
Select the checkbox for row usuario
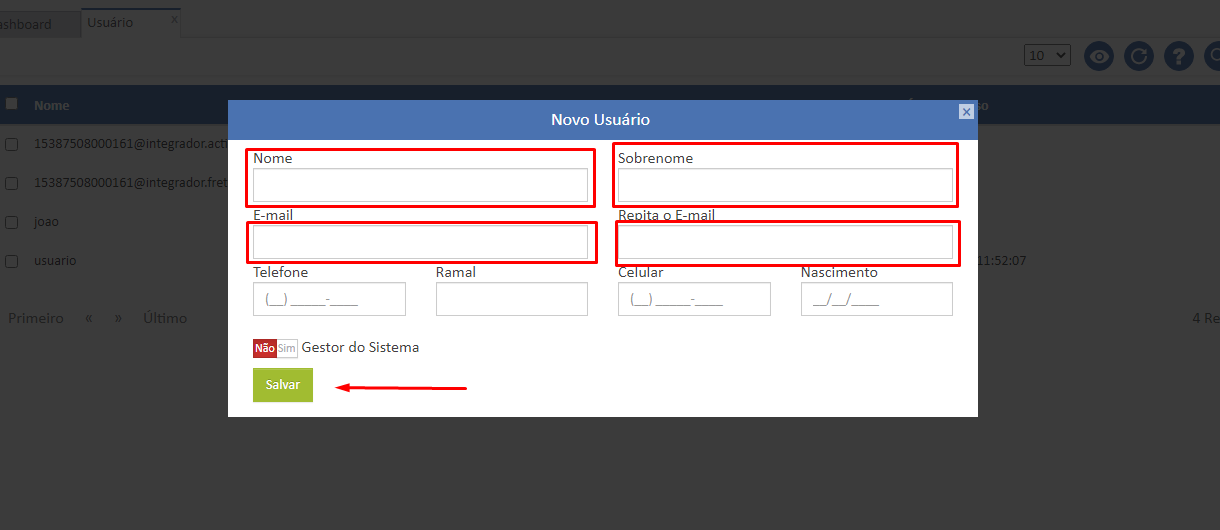pos(12,261)
